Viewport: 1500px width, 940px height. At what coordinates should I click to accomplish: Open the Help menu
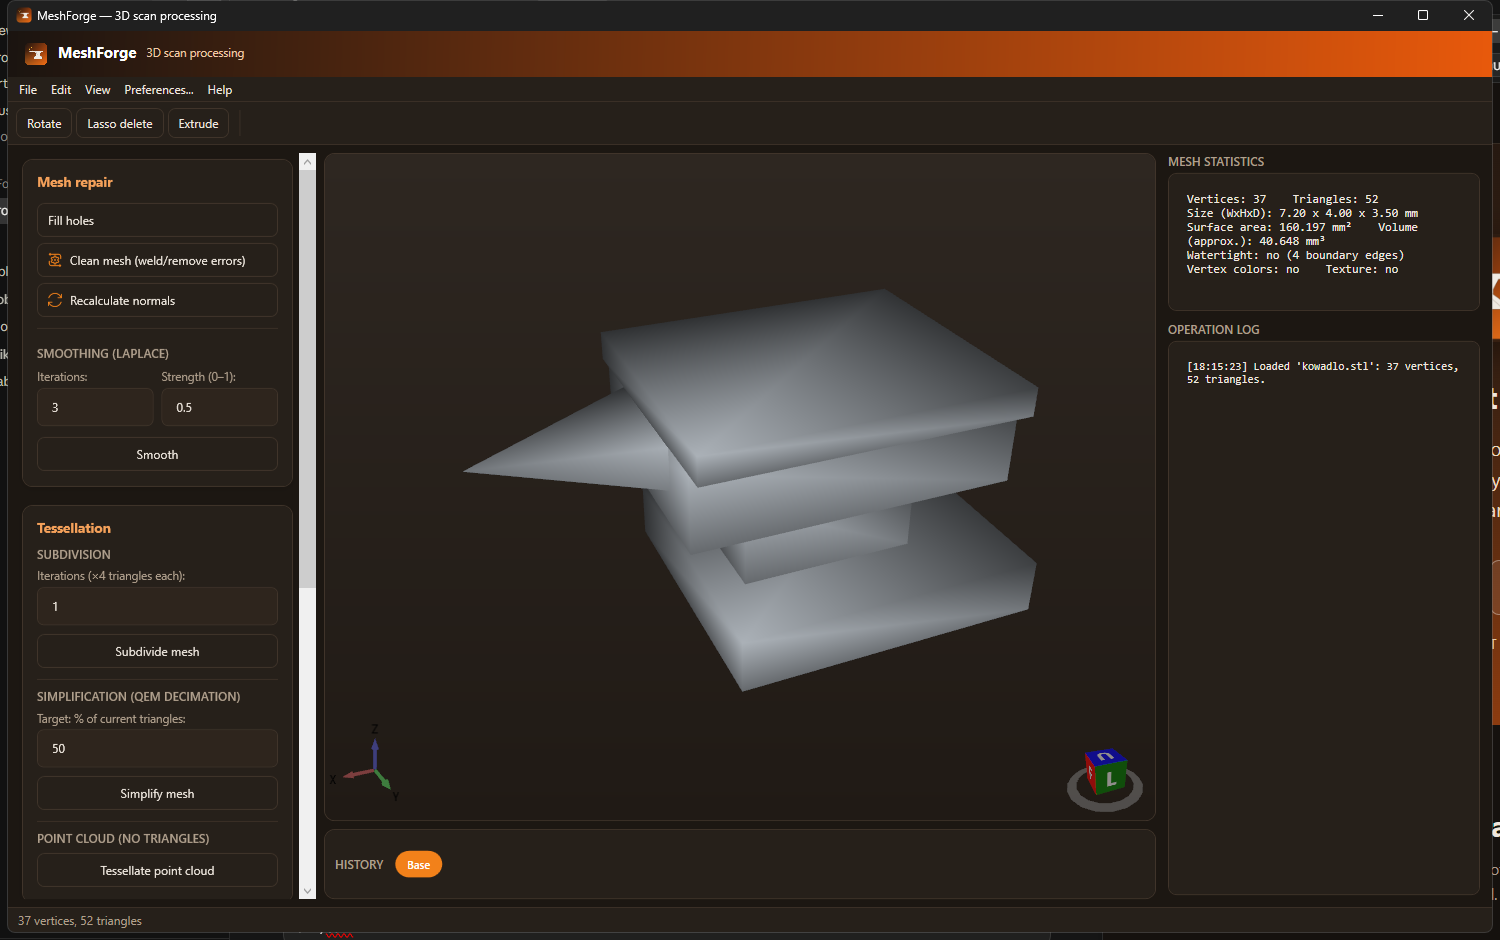[x=220, y=90]
